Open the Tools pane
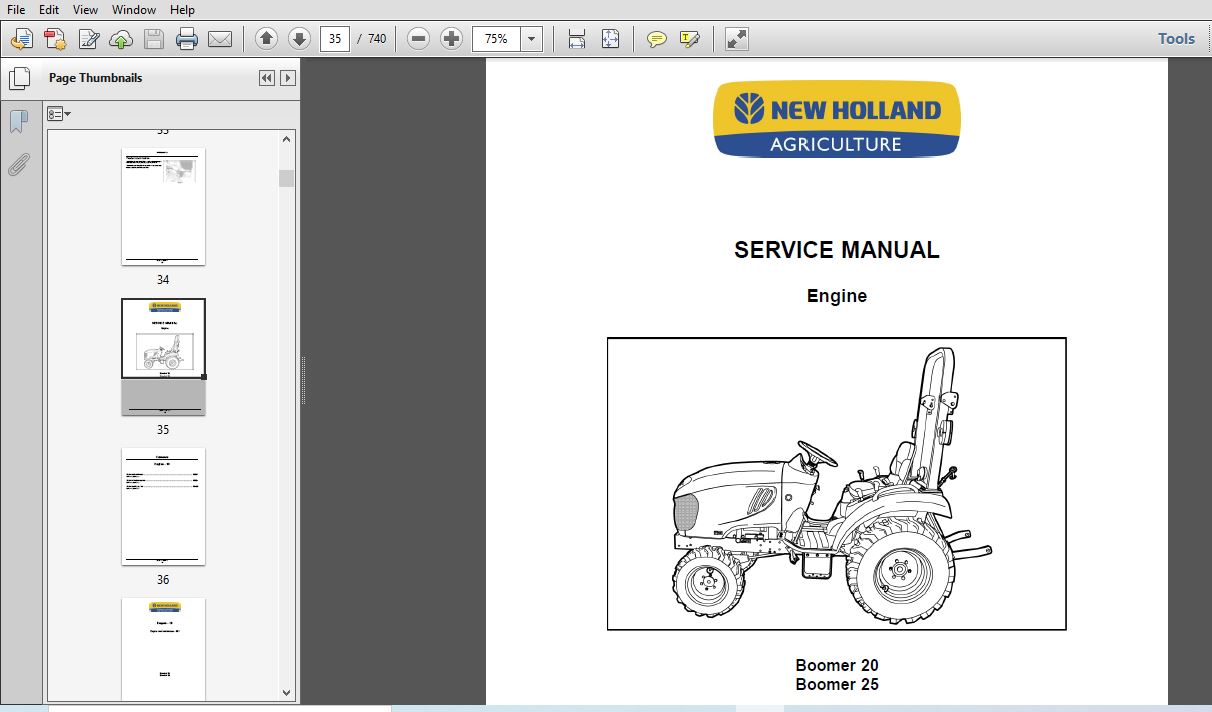This screenshot has height=712, width=1212. (1176, 39)
